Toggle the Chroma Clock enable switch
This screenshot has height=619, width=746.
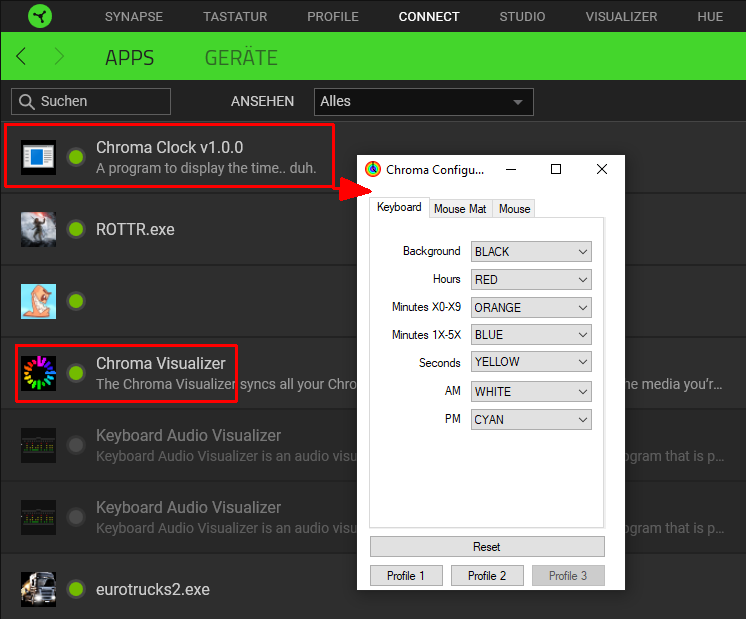coord(75,157)
